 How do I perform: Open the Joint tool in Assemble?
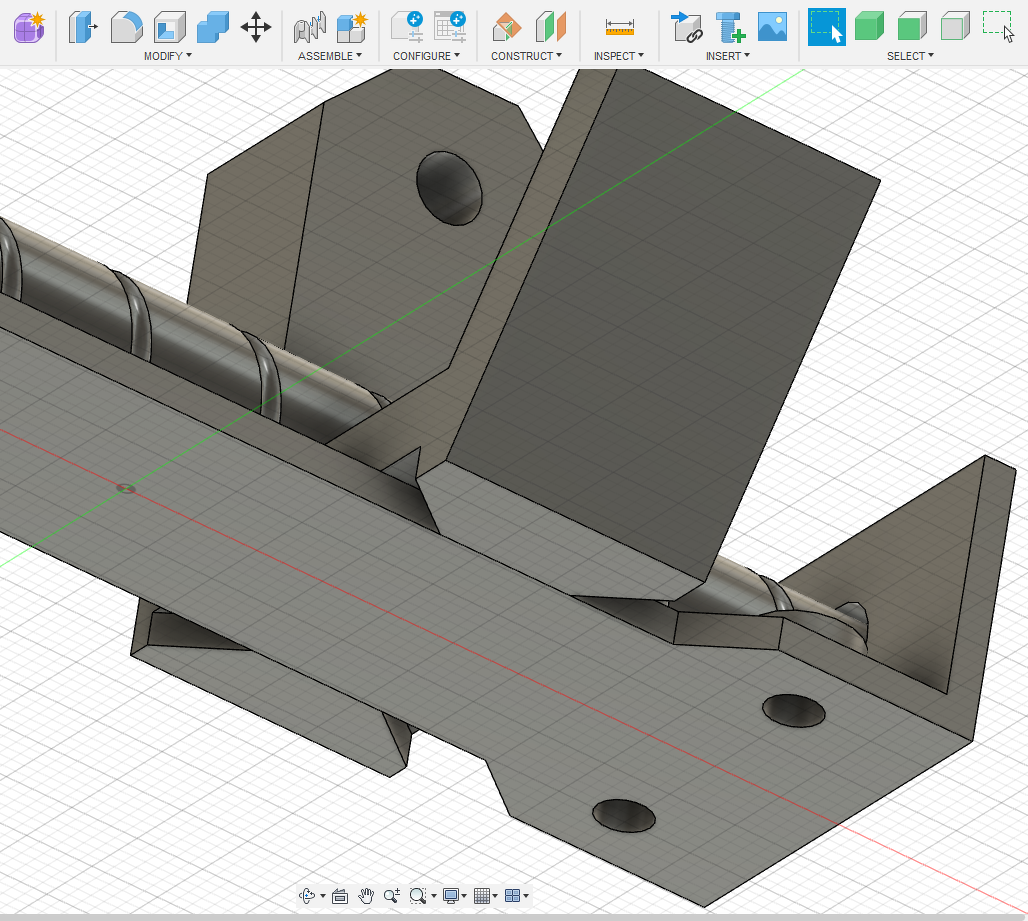pyautogui.click(x=309, y=28)
